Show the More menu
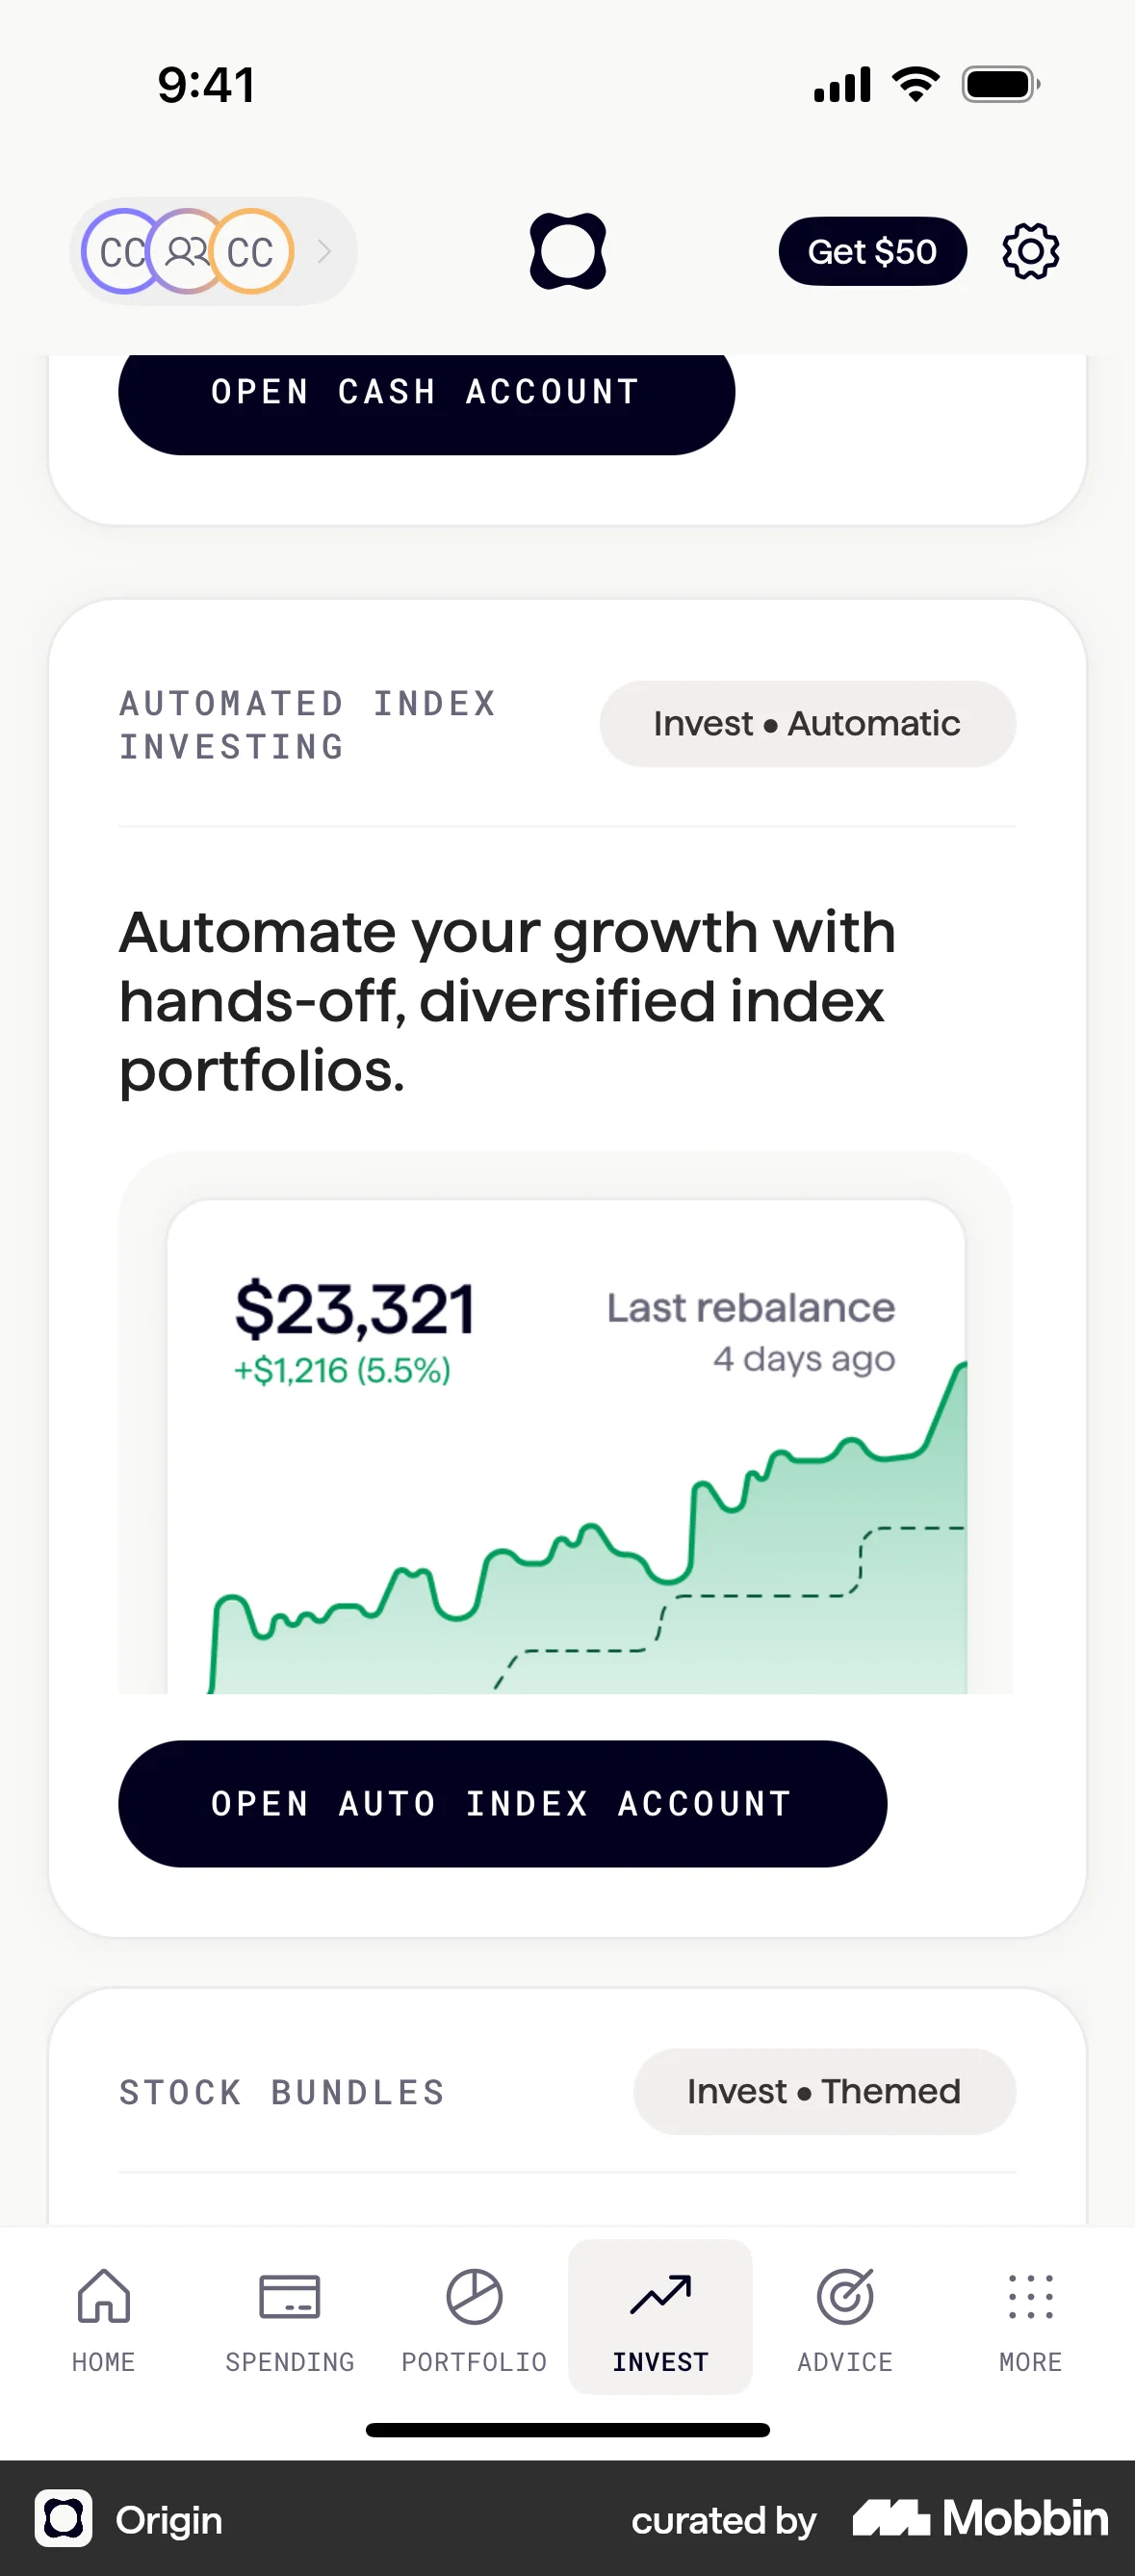1135x2576 pixels. point(1030,2317)
